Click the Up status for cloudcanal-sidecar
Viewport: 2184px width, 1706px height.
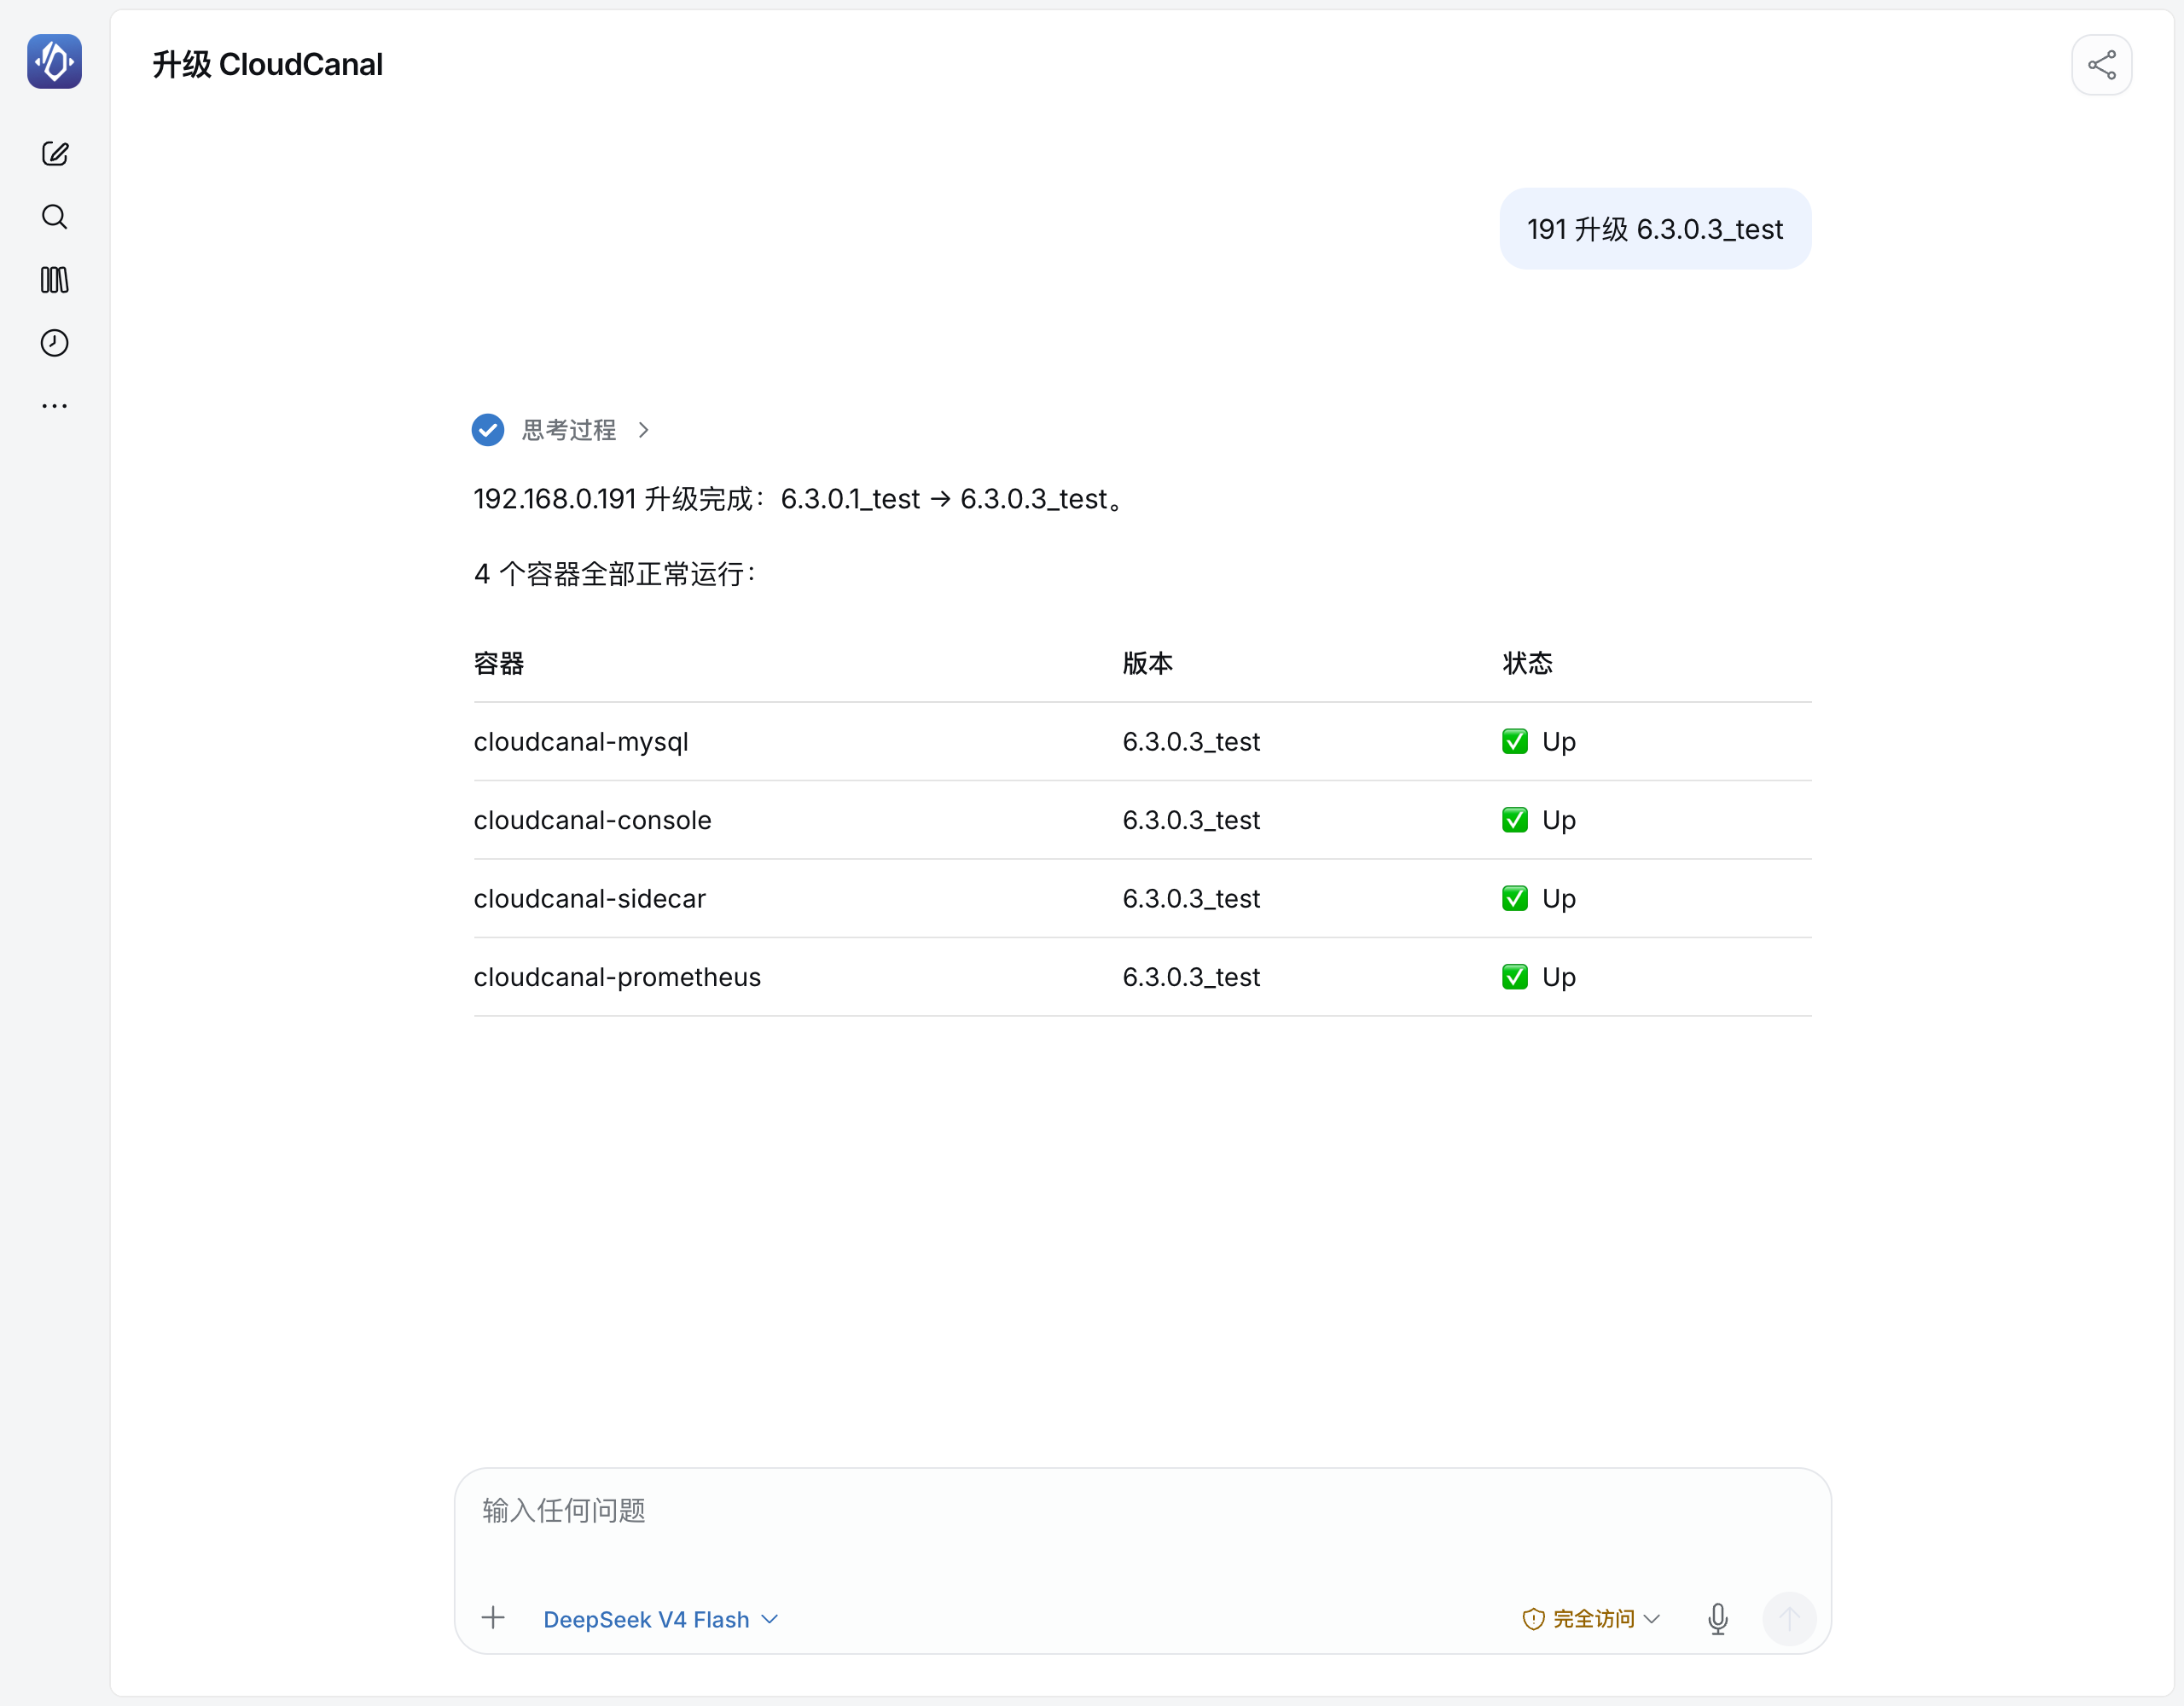click(x=1539, y=899)
